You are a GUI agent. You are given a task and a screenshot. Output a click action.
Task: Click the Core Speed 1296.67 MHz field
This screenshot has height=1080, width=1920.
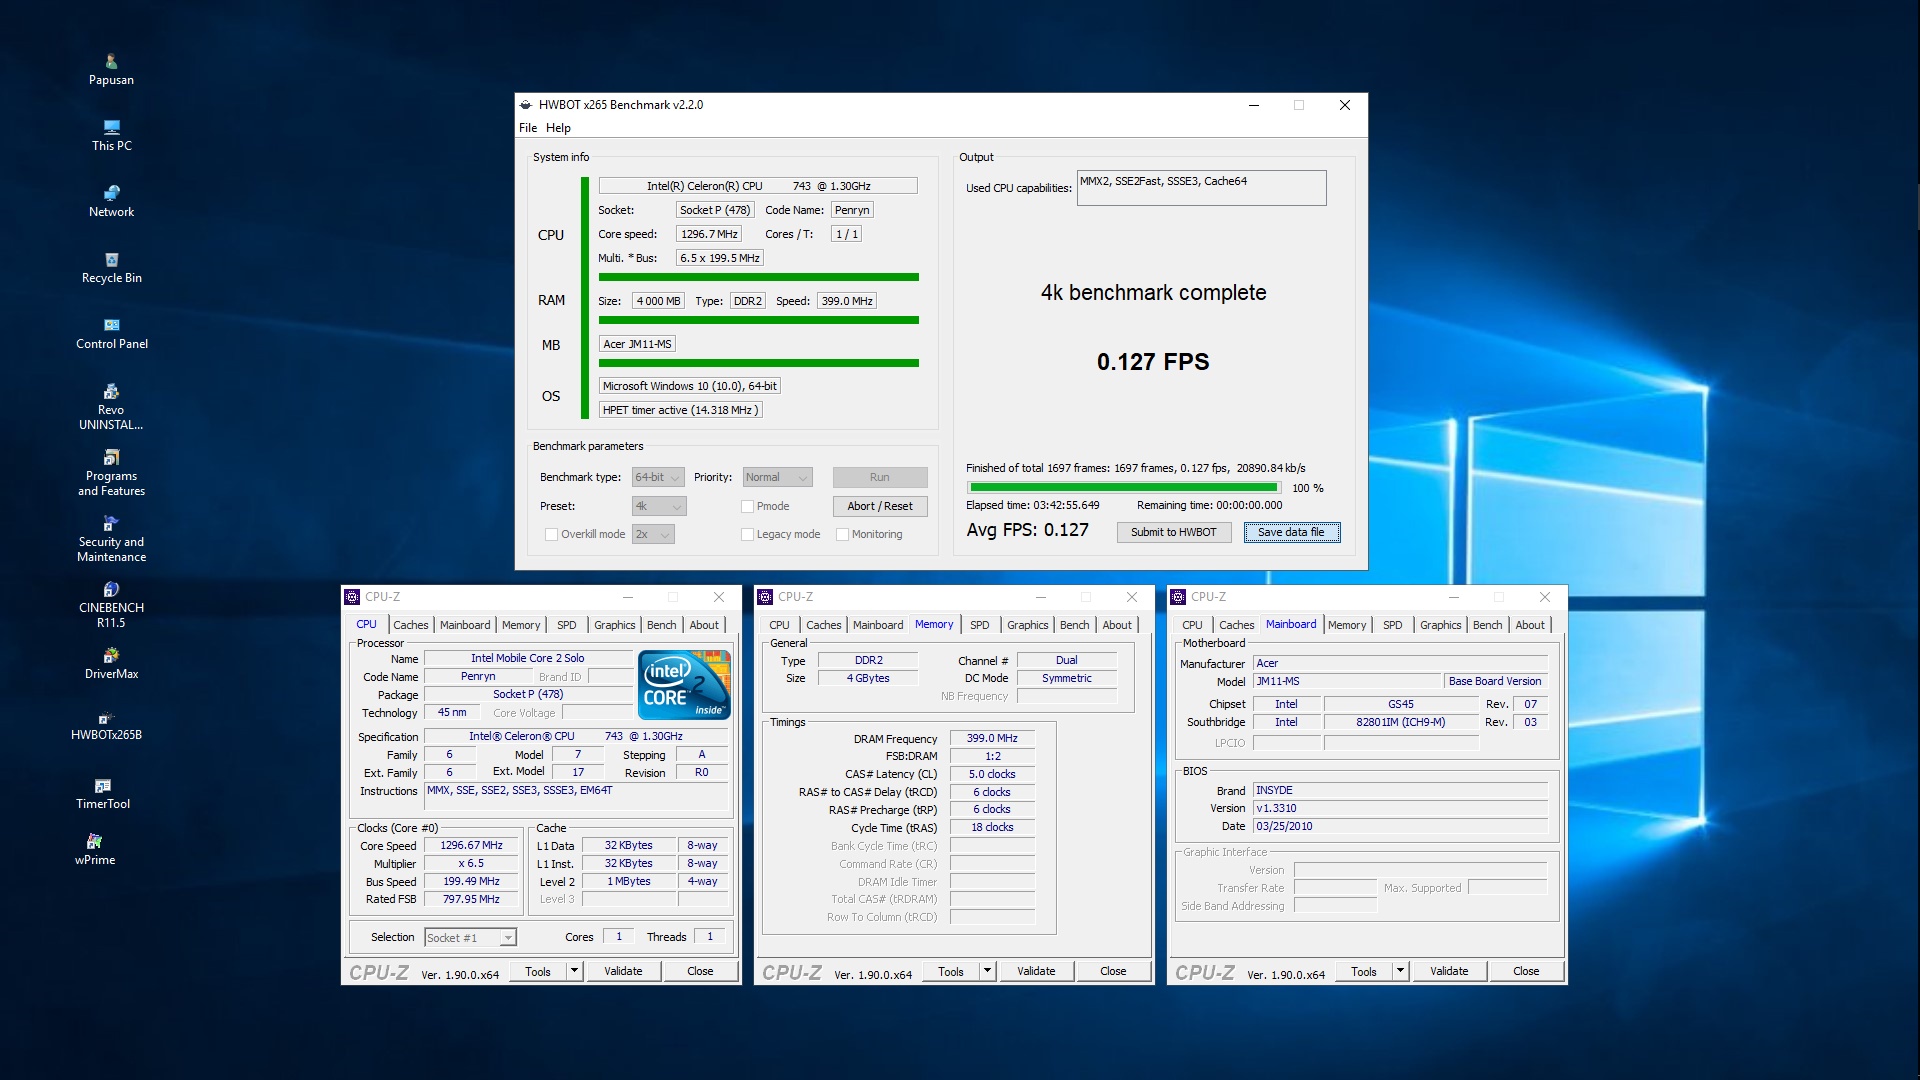(x=471, y=846)
